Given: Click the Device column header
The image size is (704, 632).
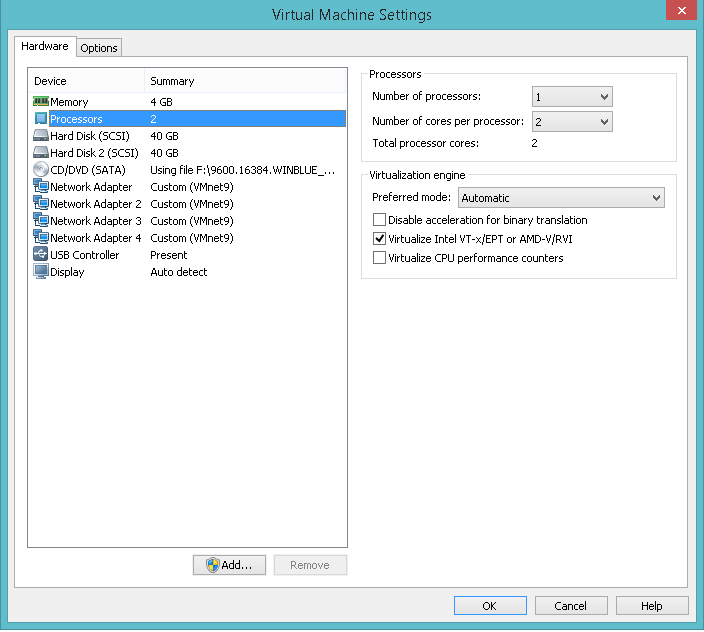Looking at the screenshot, I should (x=86, y=81).
